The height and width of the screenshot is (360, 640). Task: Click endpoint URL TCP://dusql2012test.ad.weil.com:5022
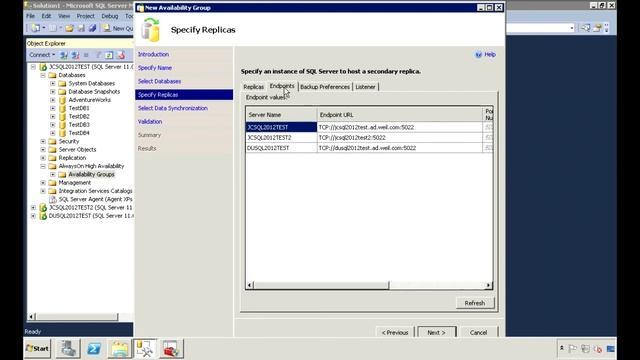(367, 148)
